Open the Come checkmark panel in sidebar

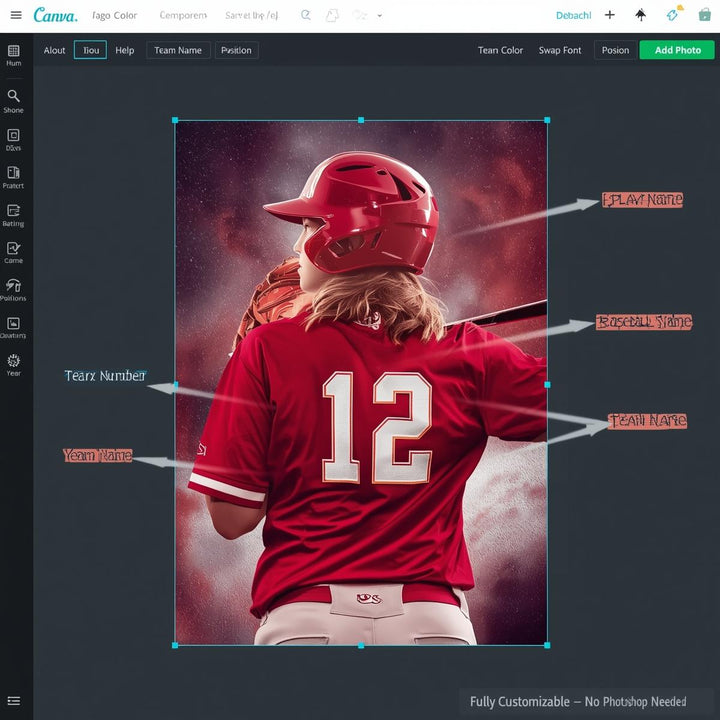pyautogui.click(x=13, y=248)
